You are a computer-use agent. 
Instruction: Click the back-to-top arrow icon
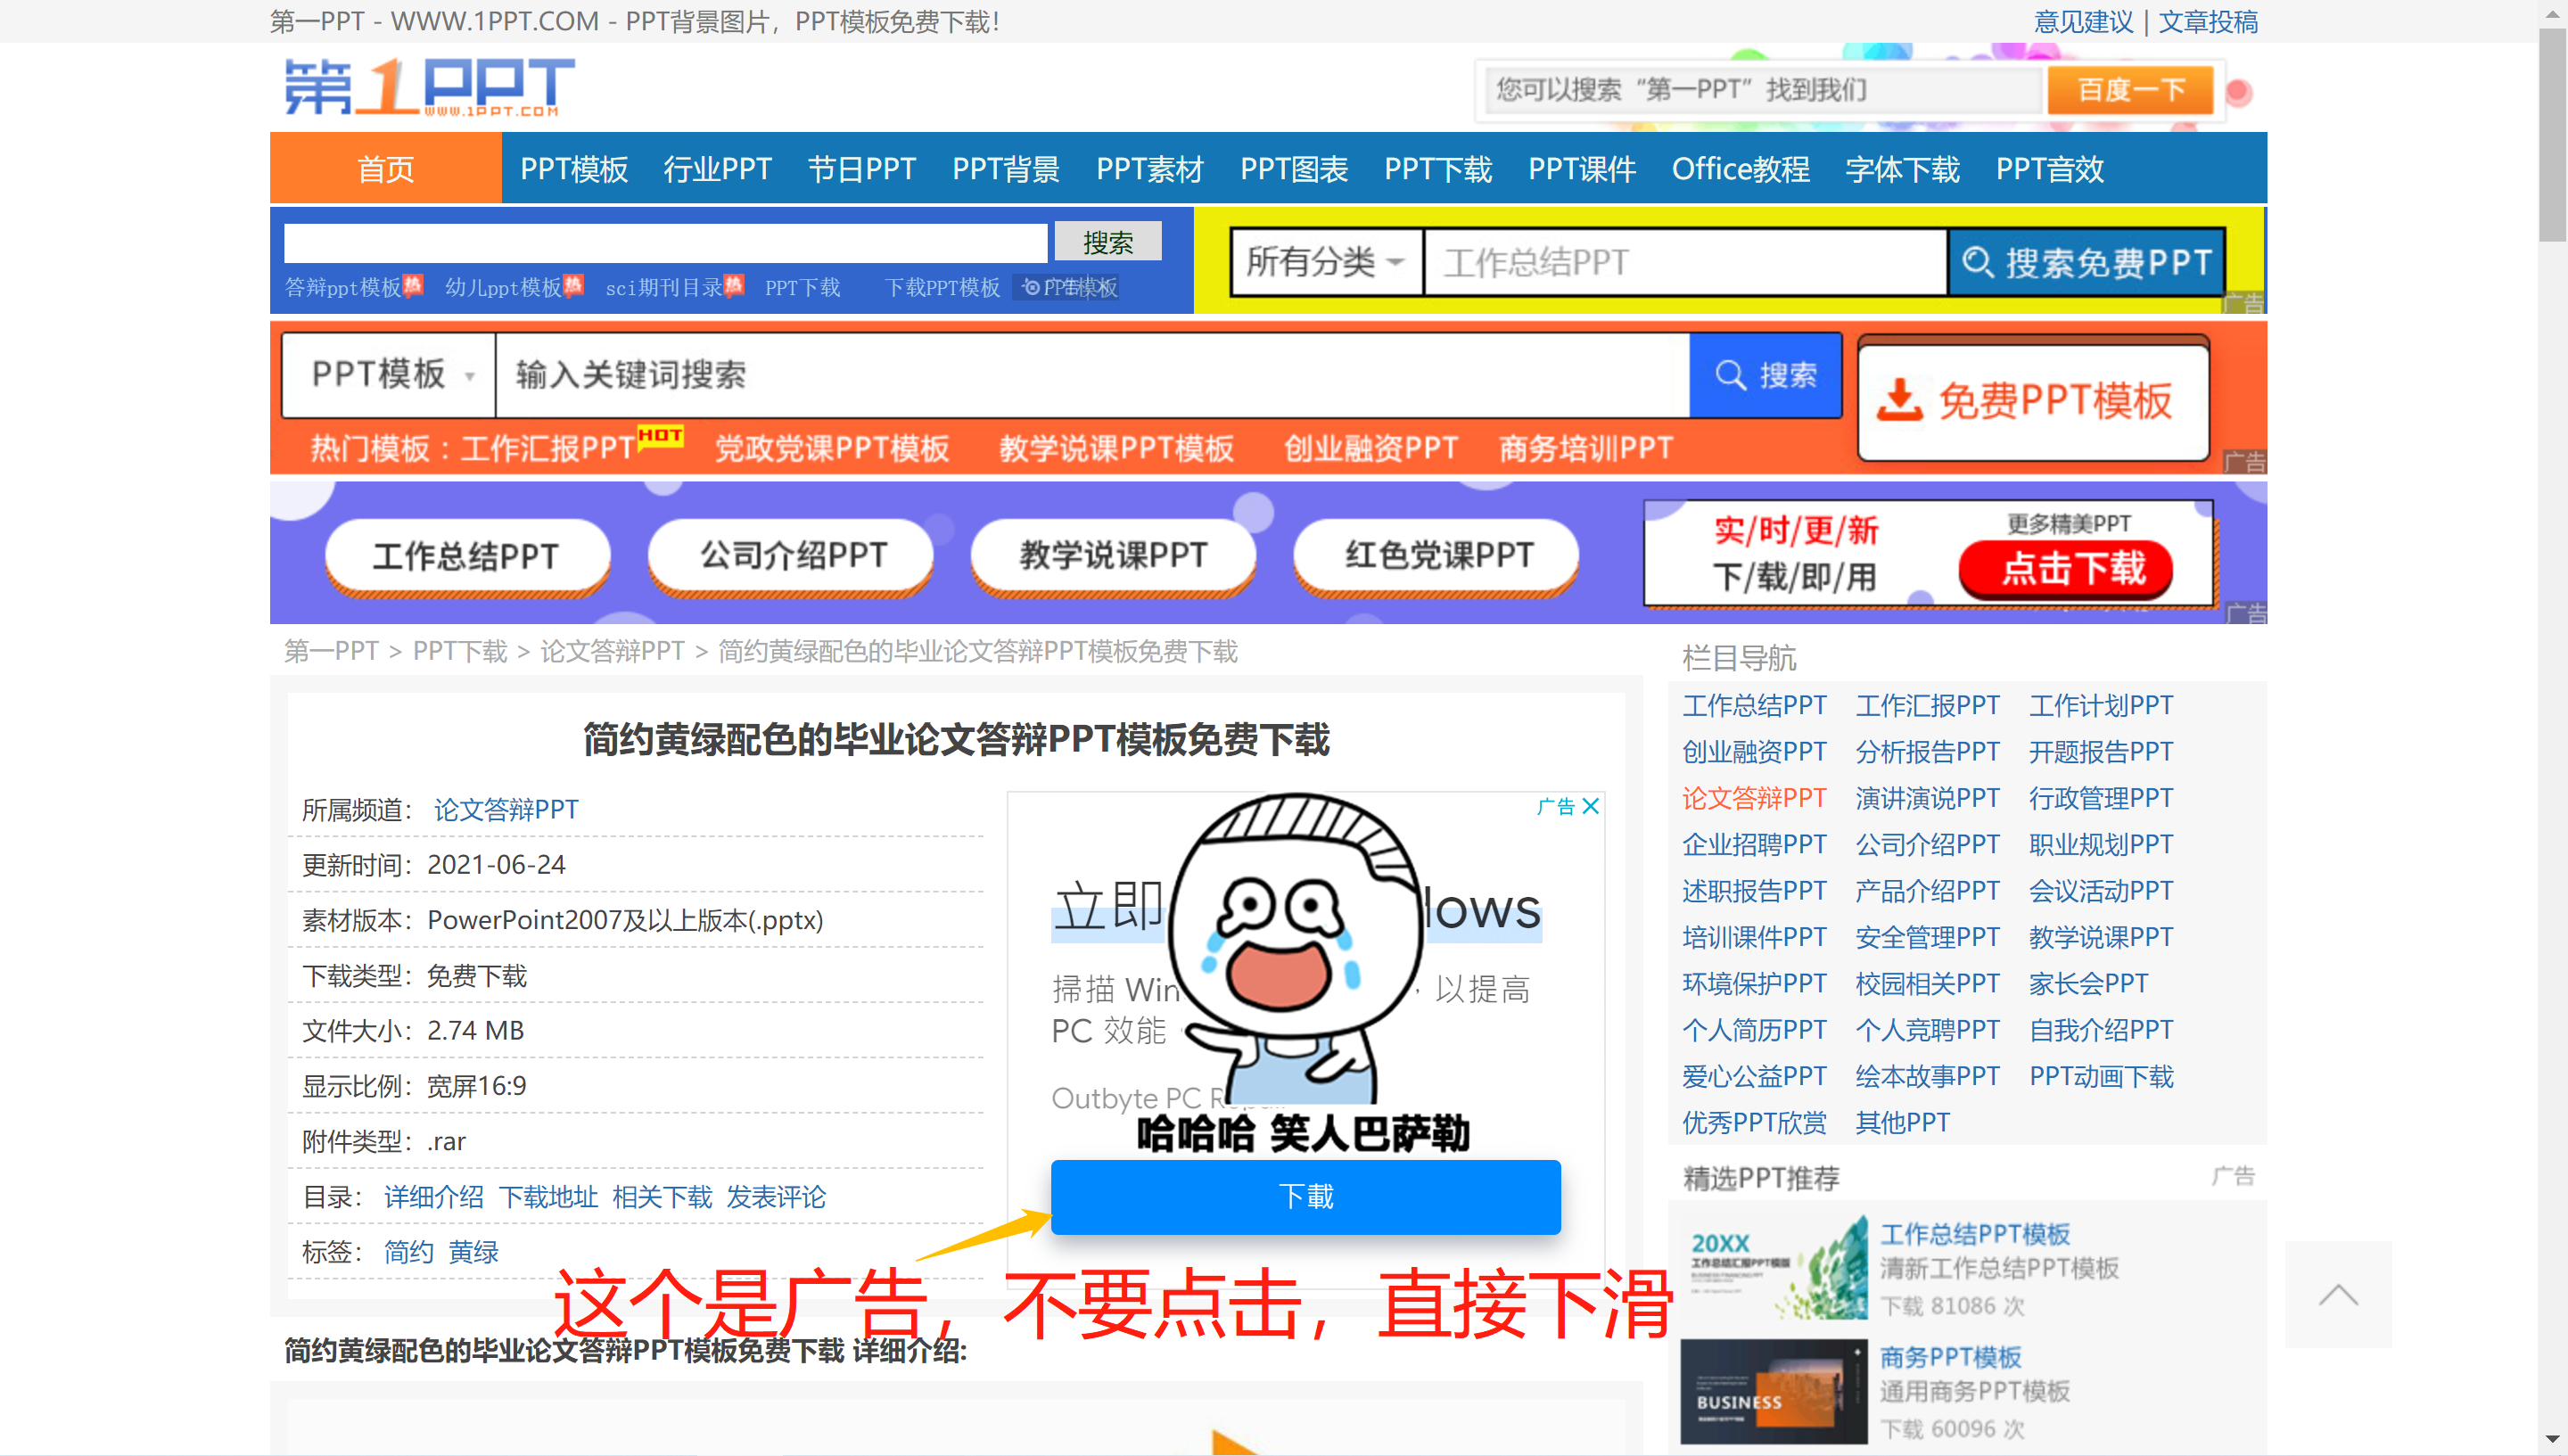click(2339, 1294)
